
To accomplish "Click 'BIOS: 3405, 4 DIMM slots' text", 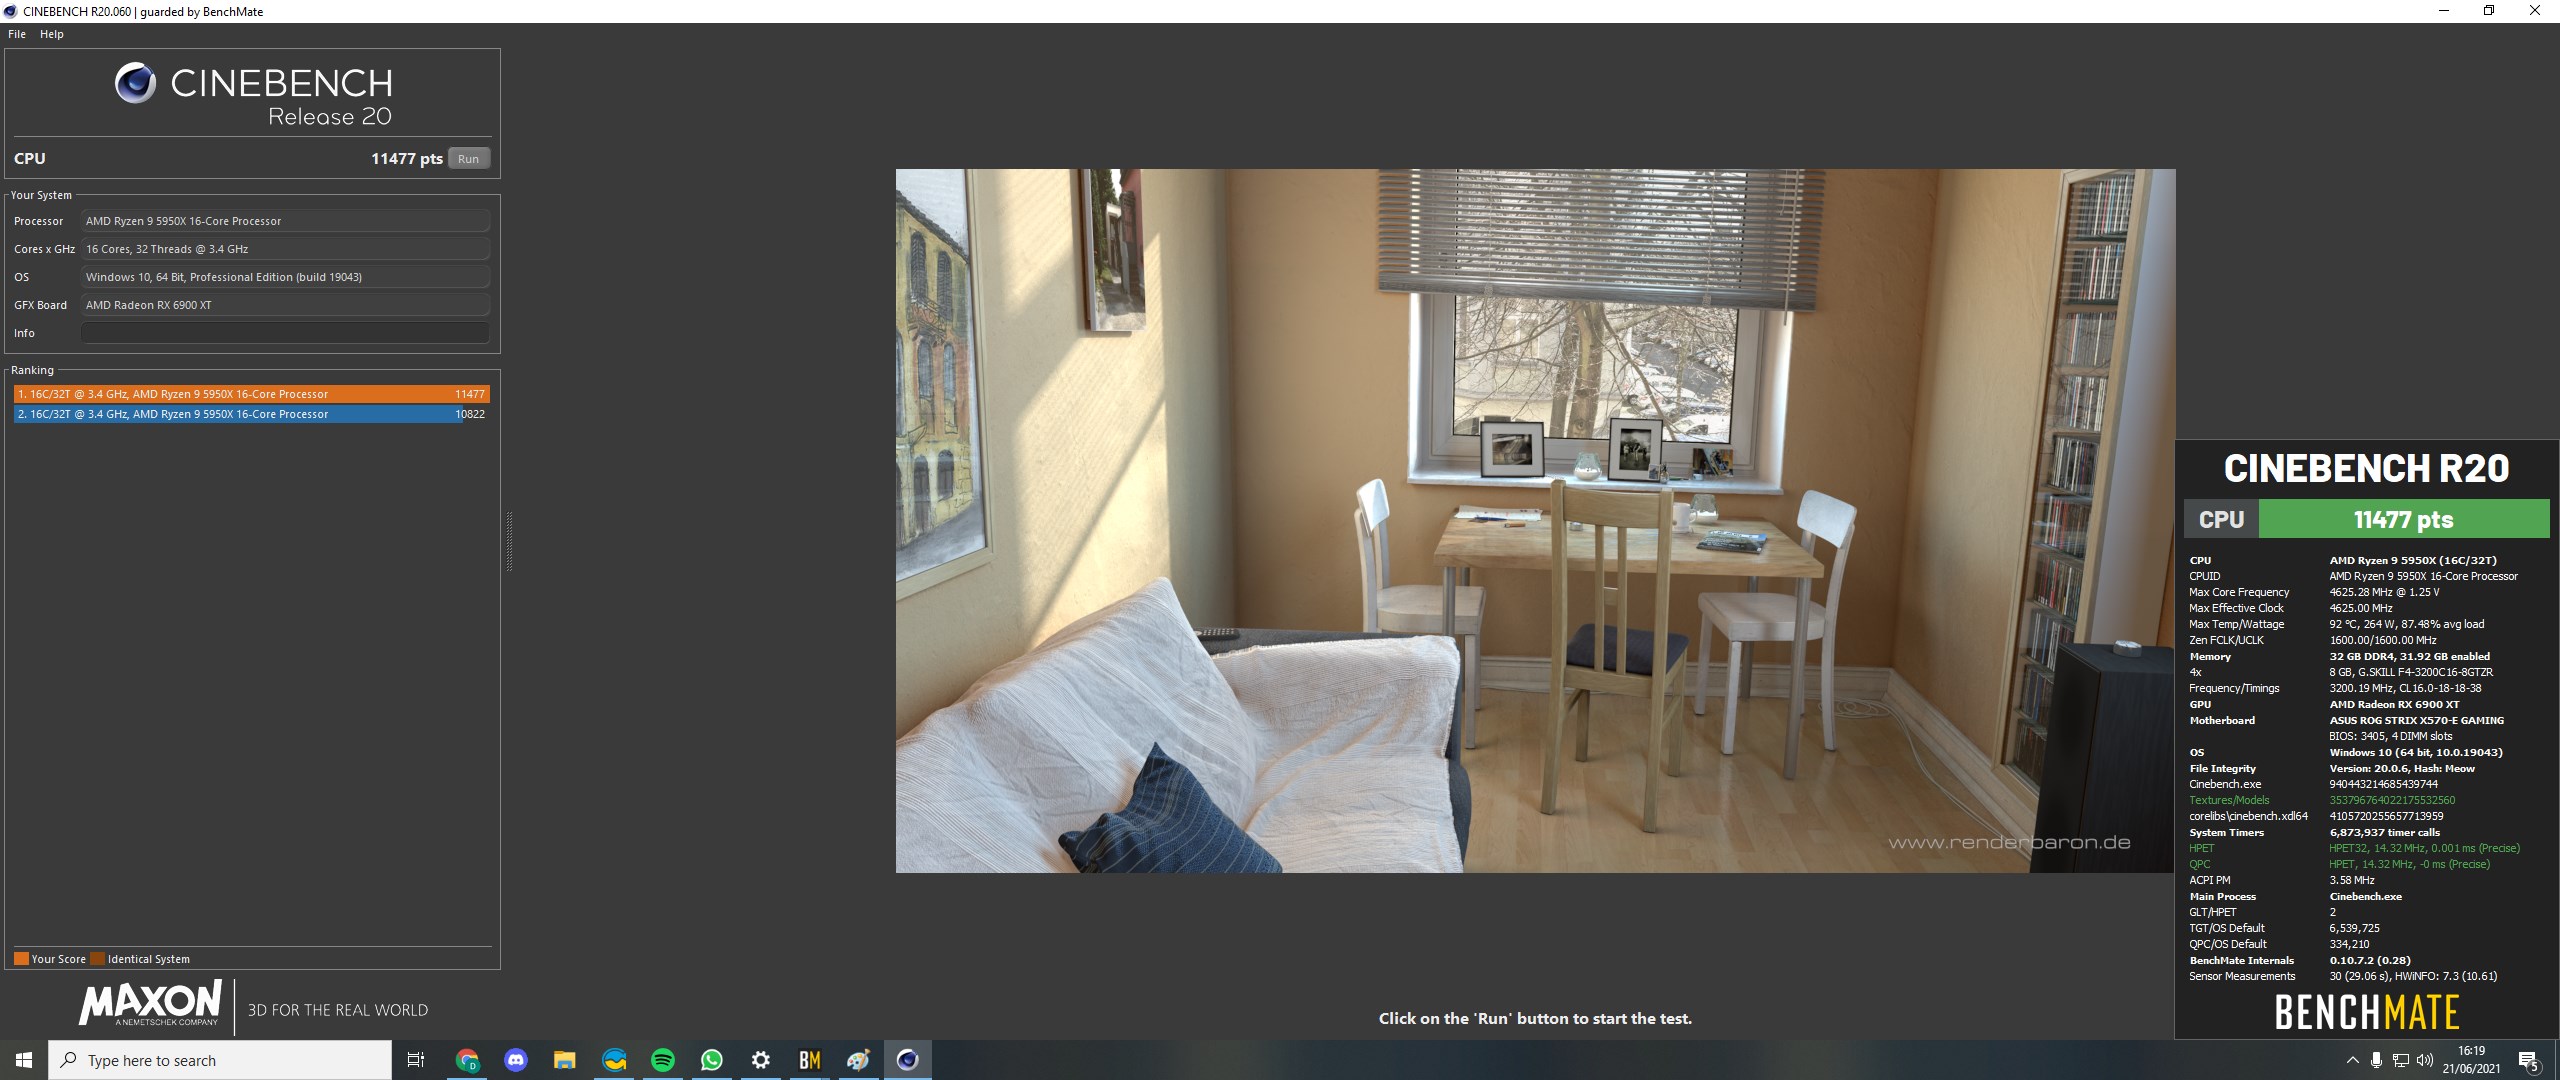I will point(2390,736).
